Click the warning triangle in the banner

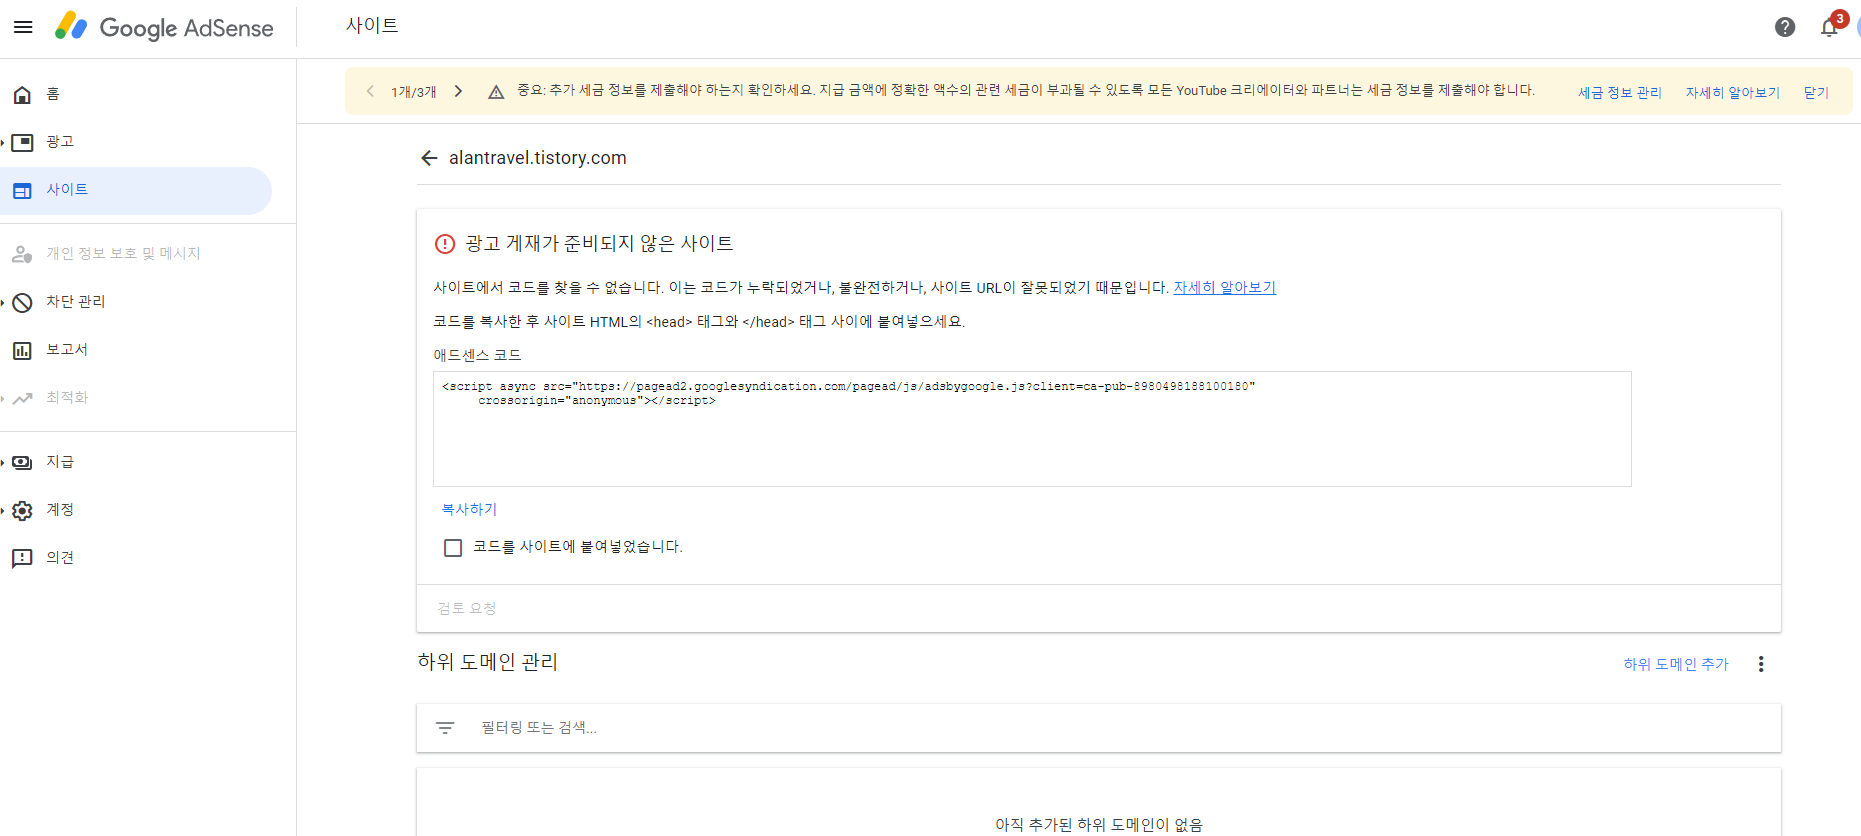coord(496,92)
